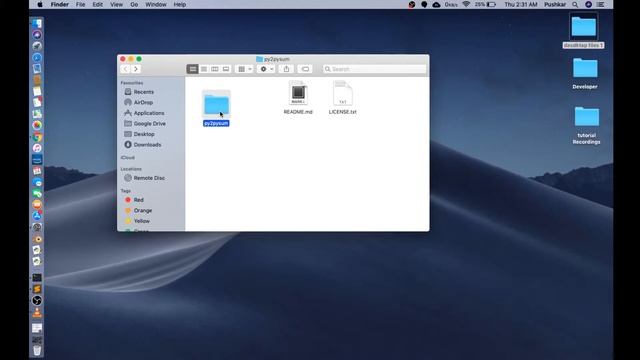Open the Apple menu
640x360 pixels.
point(40,4)
